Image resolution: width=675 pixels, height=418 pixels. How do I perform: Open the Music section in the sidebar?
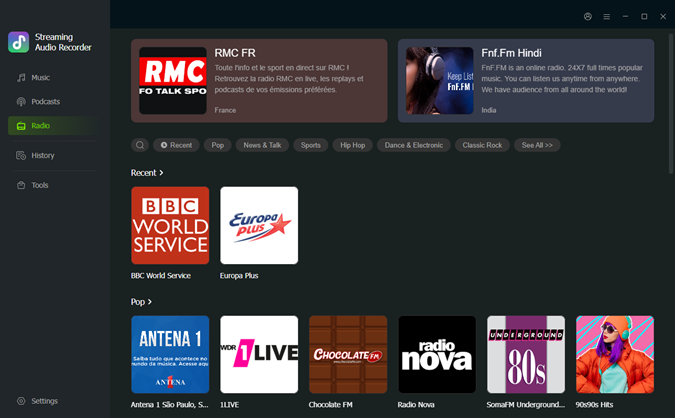click(52, 77)
